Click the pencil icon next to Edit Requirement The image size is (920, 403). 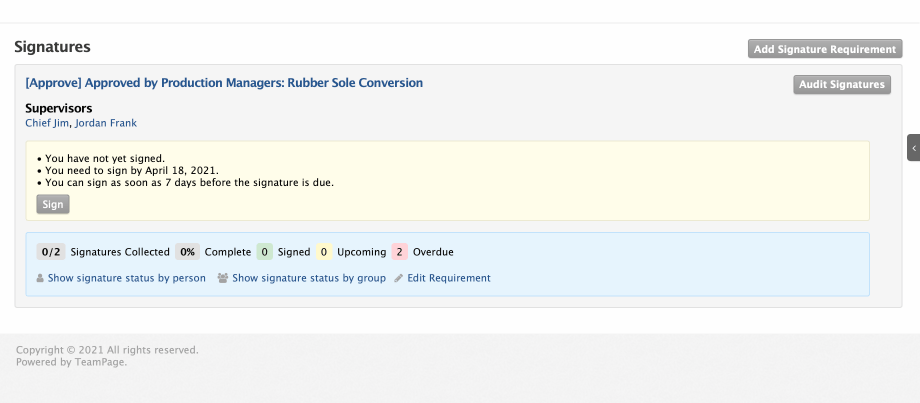pyautogui.click(x=399, y=278)
